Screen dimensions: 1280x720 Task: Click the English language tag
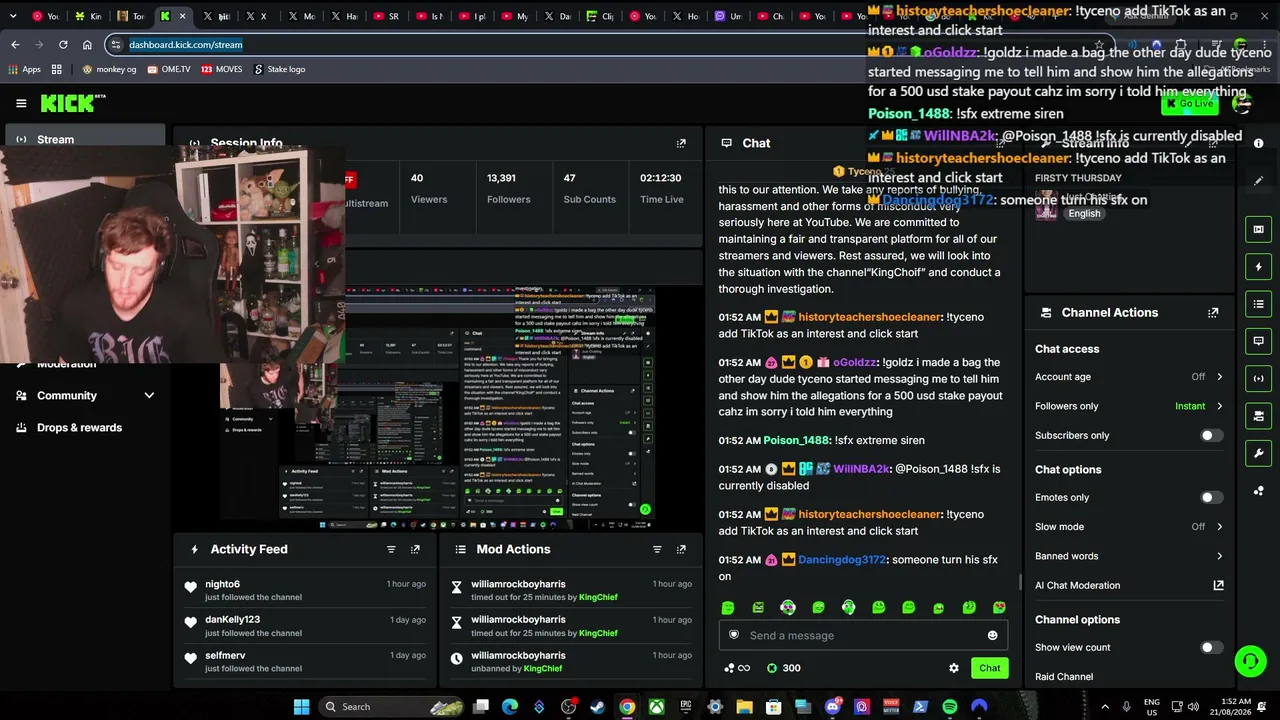tap(1084, 213)
